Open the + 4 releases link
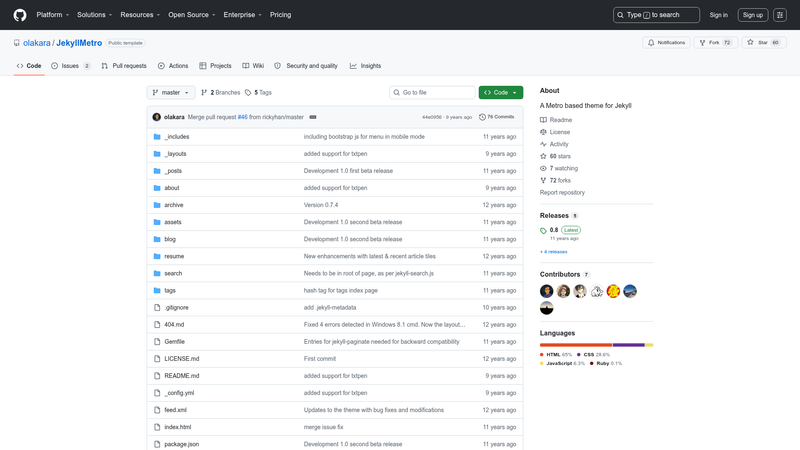The width and height of the screenshot is (800, 450). point(554,252)
